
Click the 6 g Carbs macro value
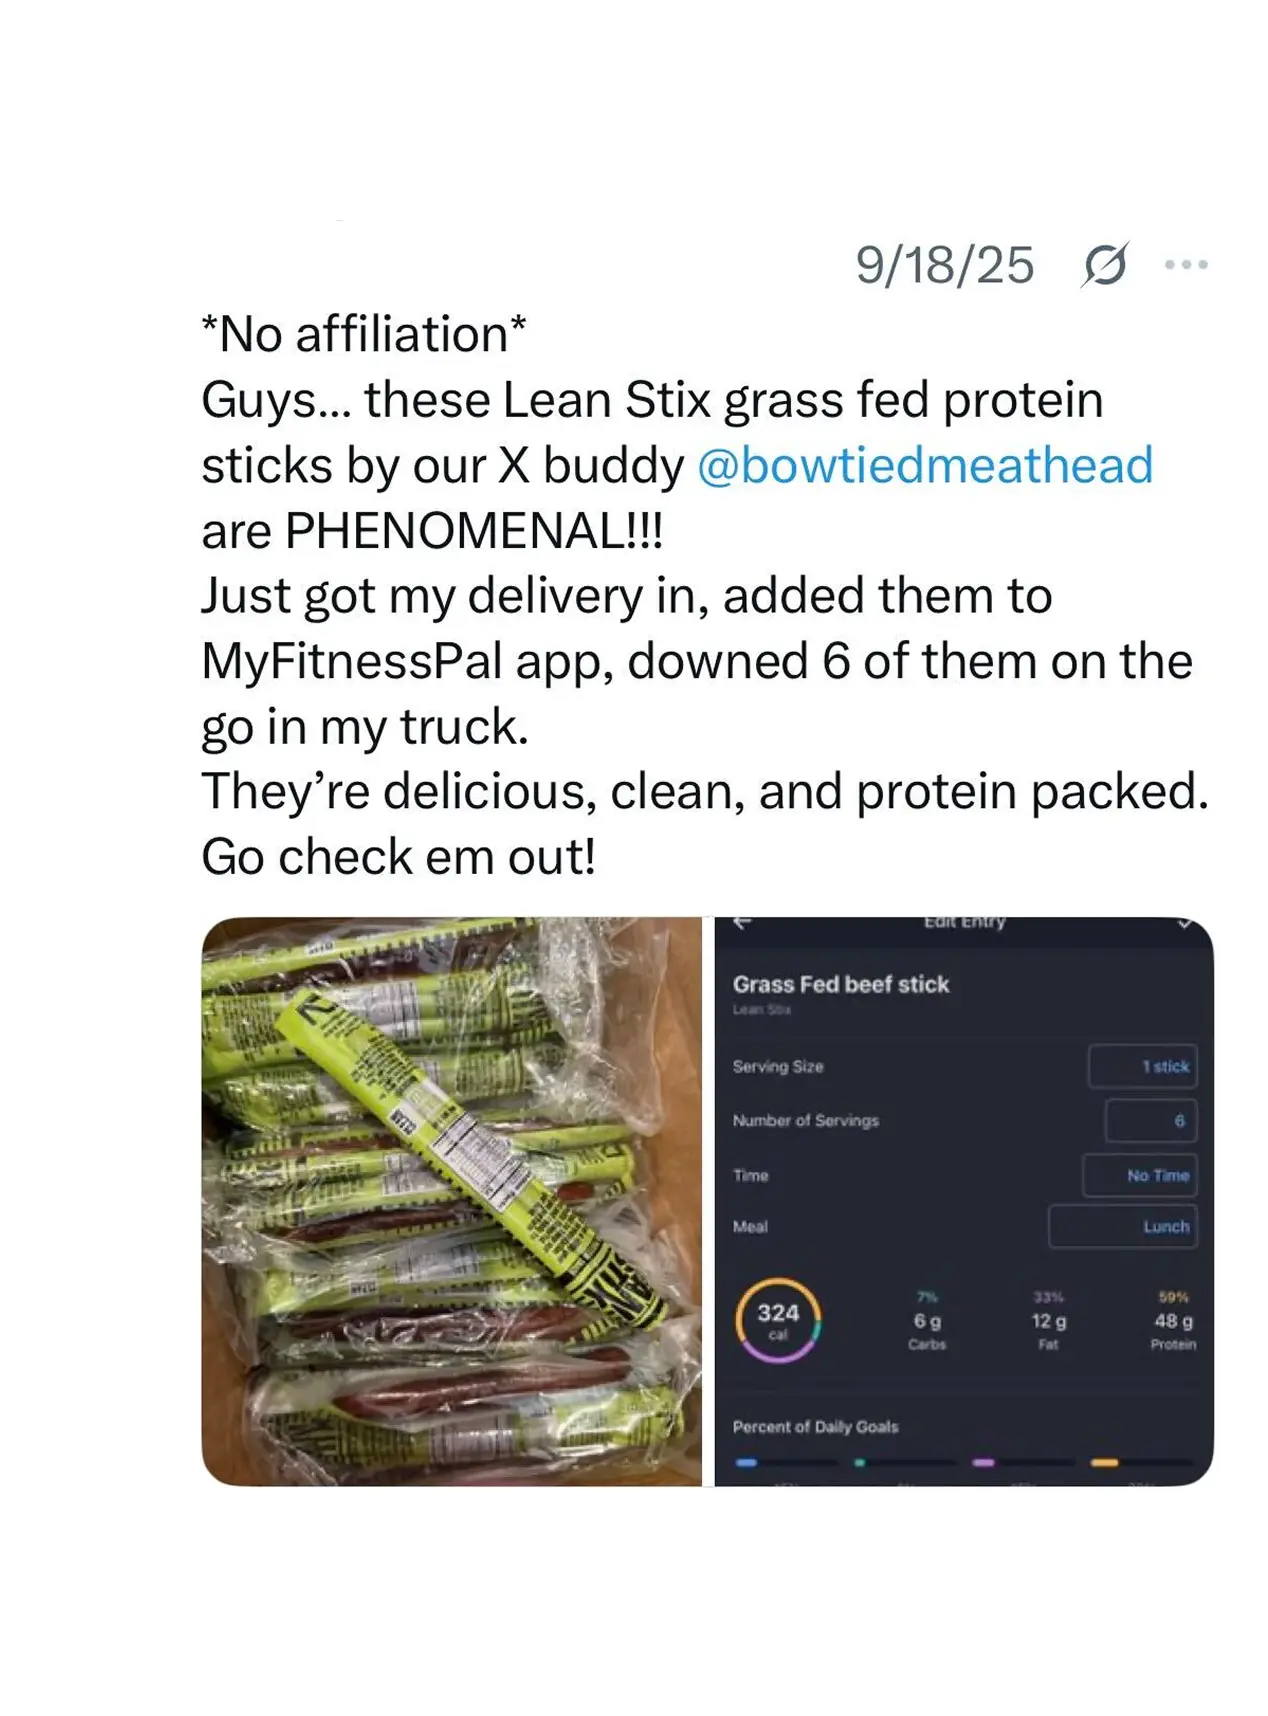click(927, 1321)
